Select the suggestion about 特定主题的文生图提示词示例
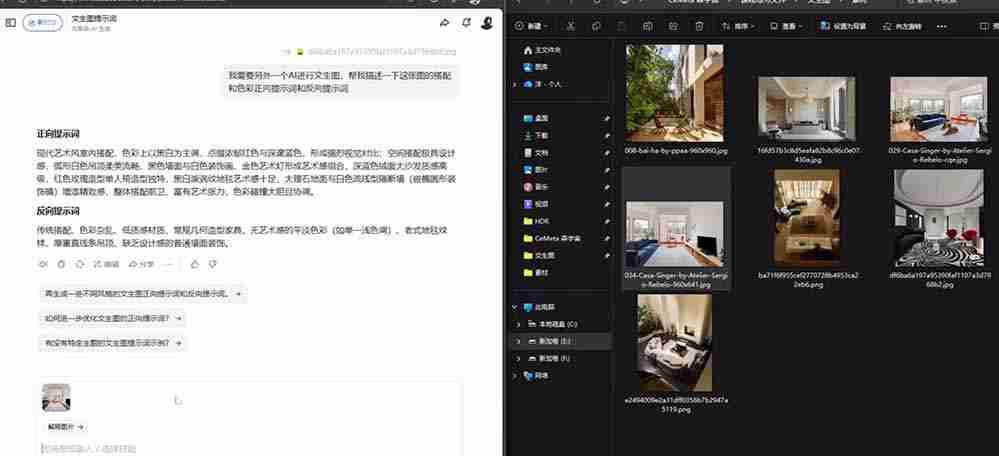The width and height of the screenshot is (999, 456). pyautogui.click(x=112, y=343)
